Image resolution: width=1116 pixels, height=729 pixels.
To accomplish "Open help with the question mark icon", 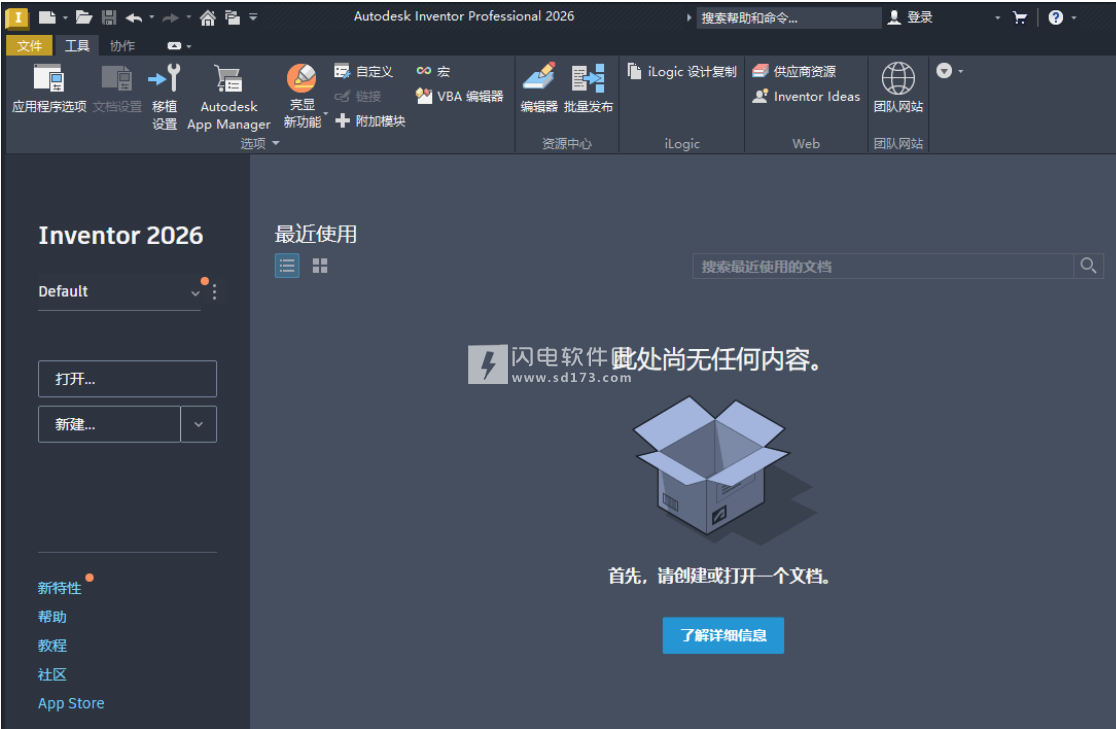I will [x=1056, y=18].
